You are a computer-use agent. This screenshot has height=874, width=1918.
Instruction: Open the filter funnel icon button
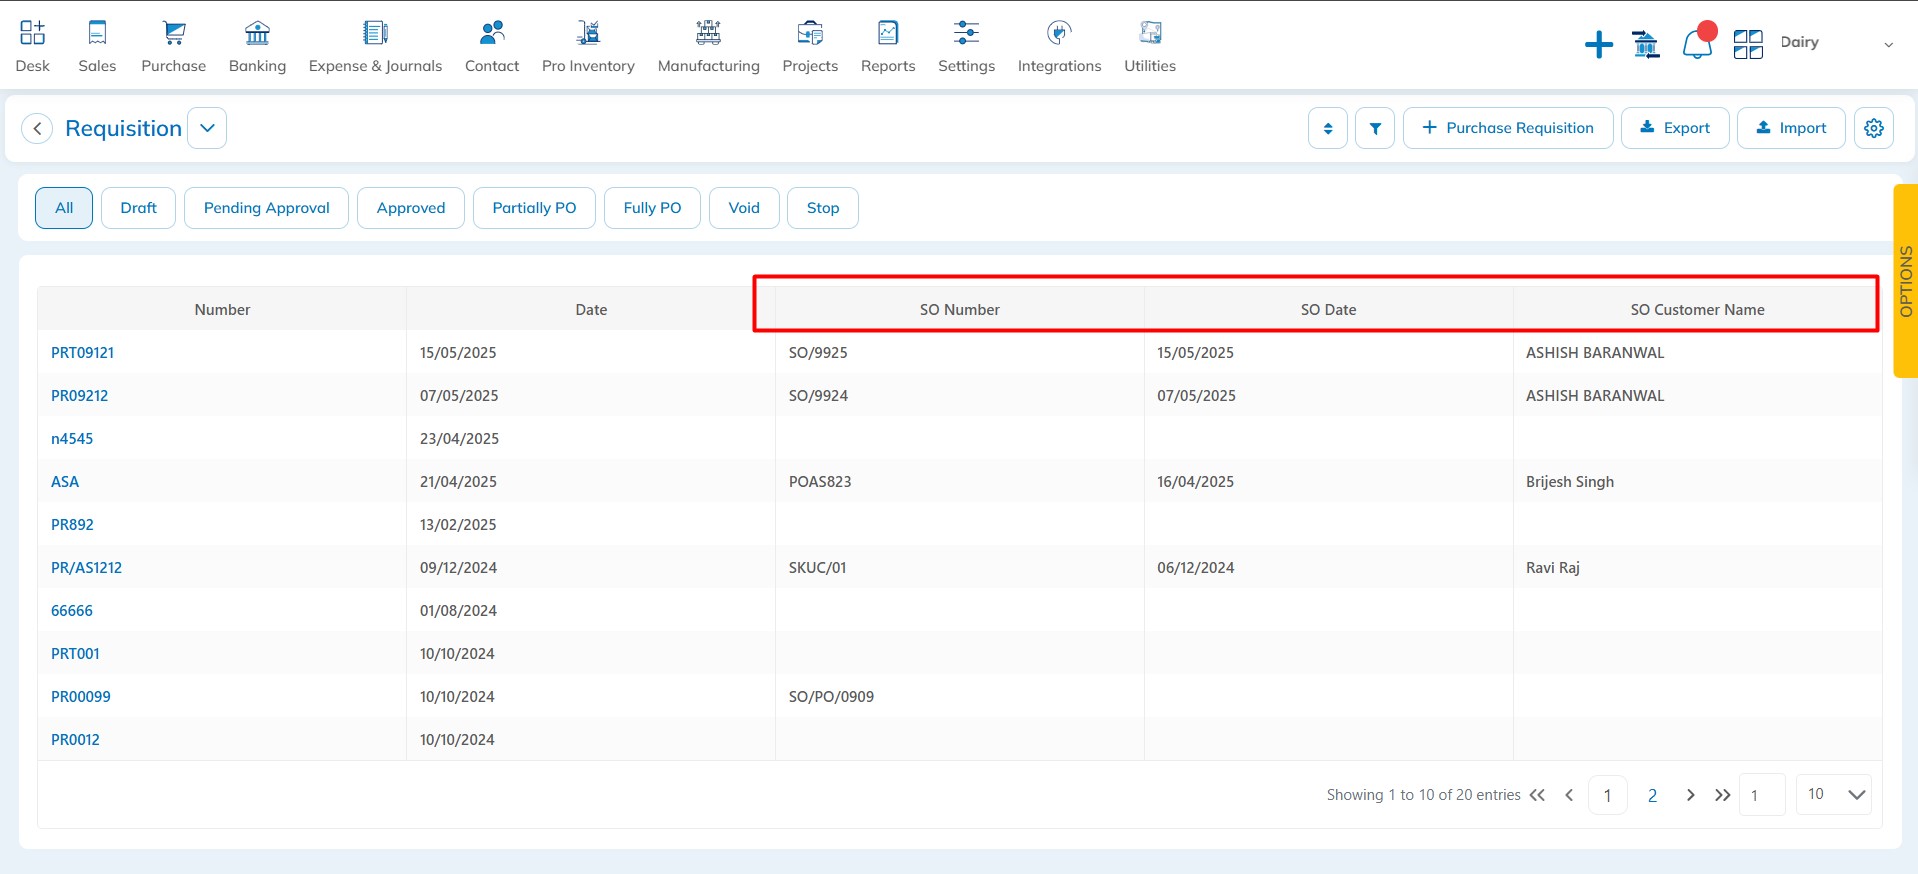pyautogui.click(x=1375, y=128)
